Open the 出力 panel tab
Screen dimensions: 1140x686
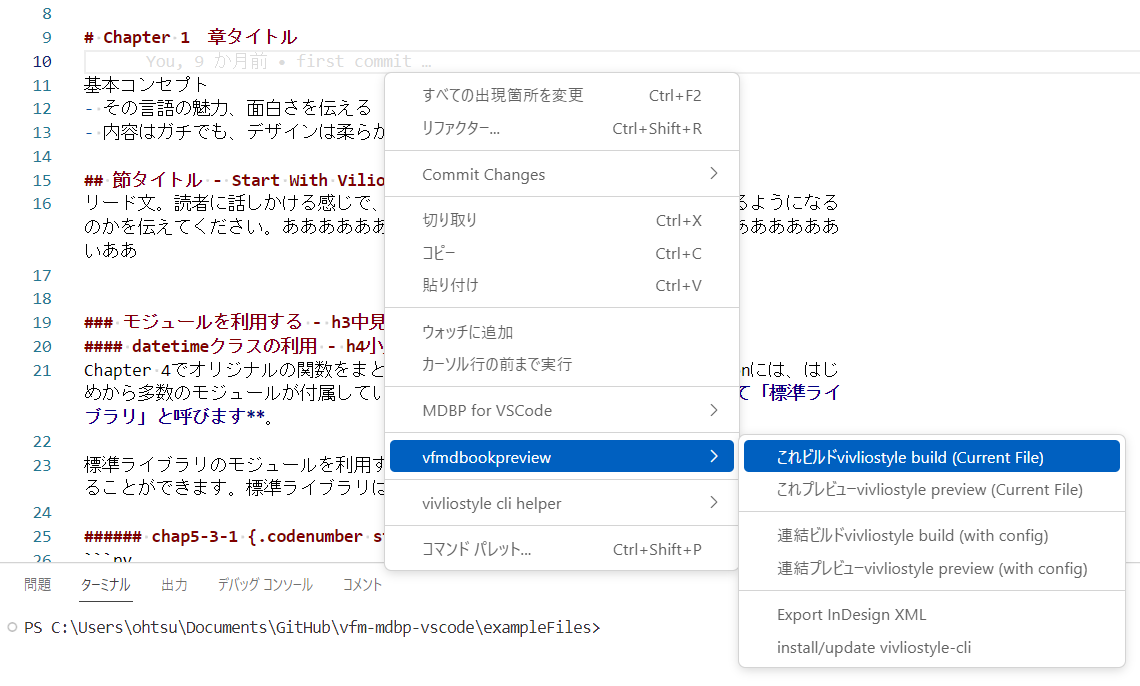click(x=174, y=584)
